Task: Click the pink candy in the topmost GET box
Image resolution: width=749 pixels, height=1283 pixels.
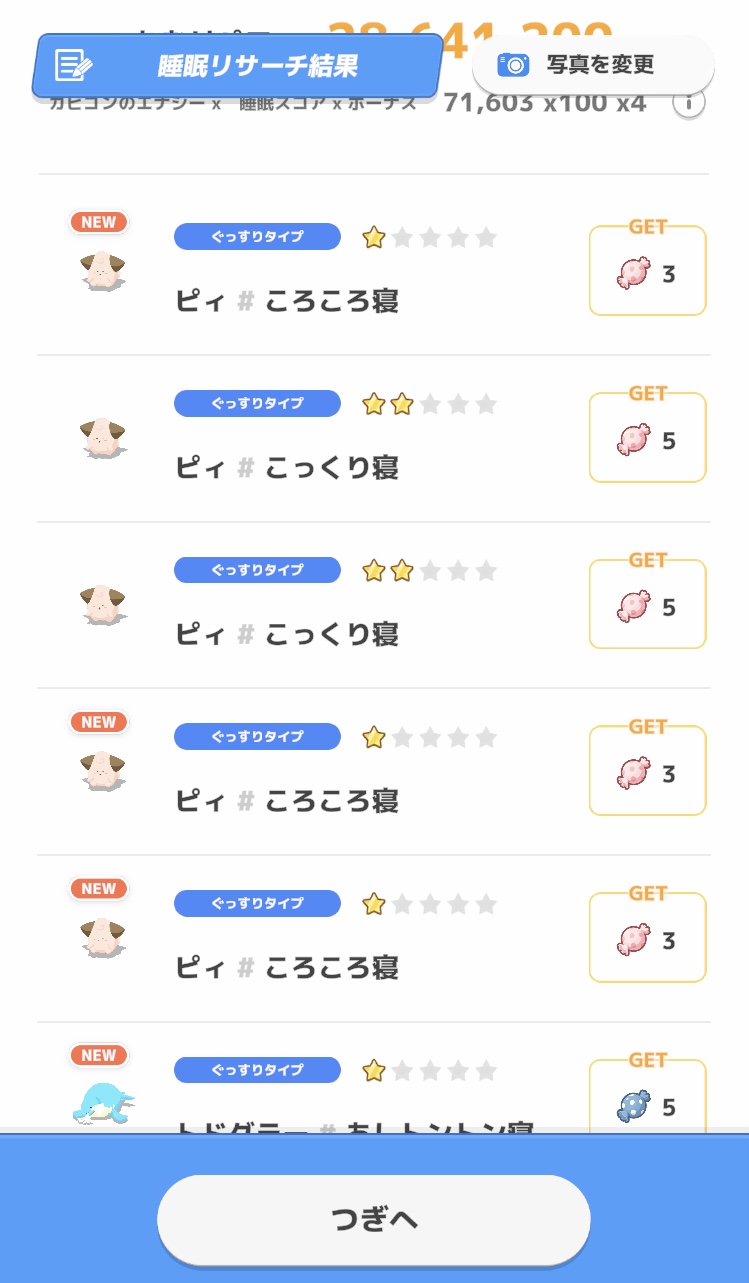Action: coord(635,273)
